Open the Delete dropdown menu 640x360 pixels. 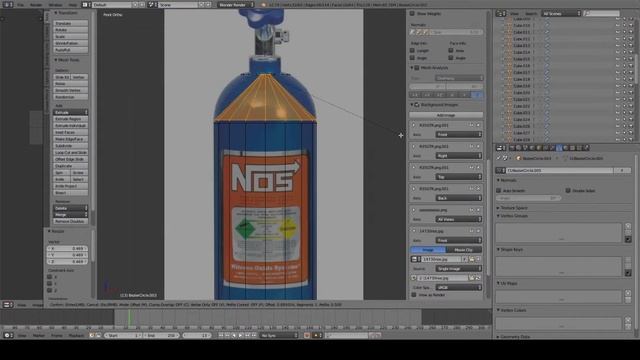(x=71, y=208)
